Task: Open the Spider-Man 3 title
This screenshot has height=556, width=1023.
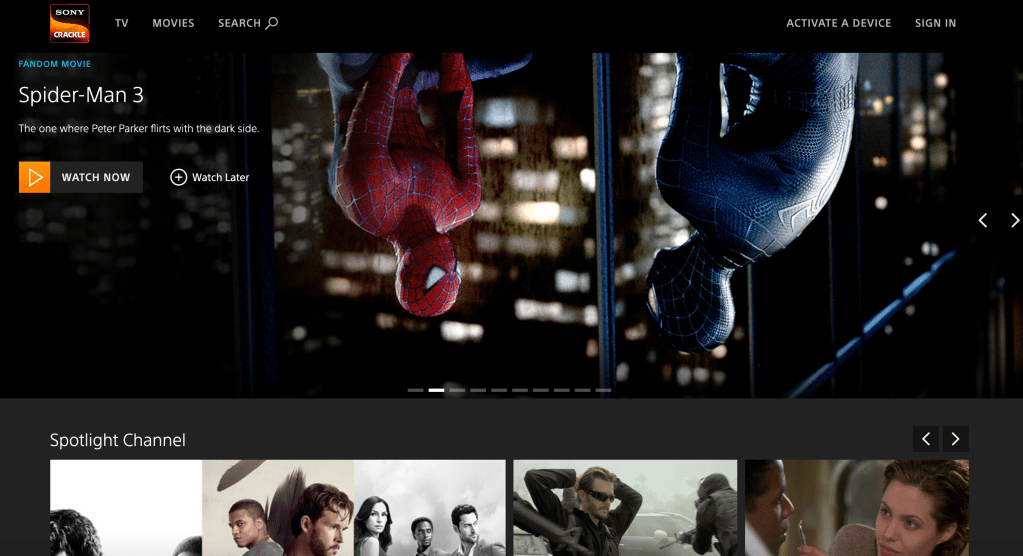Action: pyautogui.click(x=81, y=95)
